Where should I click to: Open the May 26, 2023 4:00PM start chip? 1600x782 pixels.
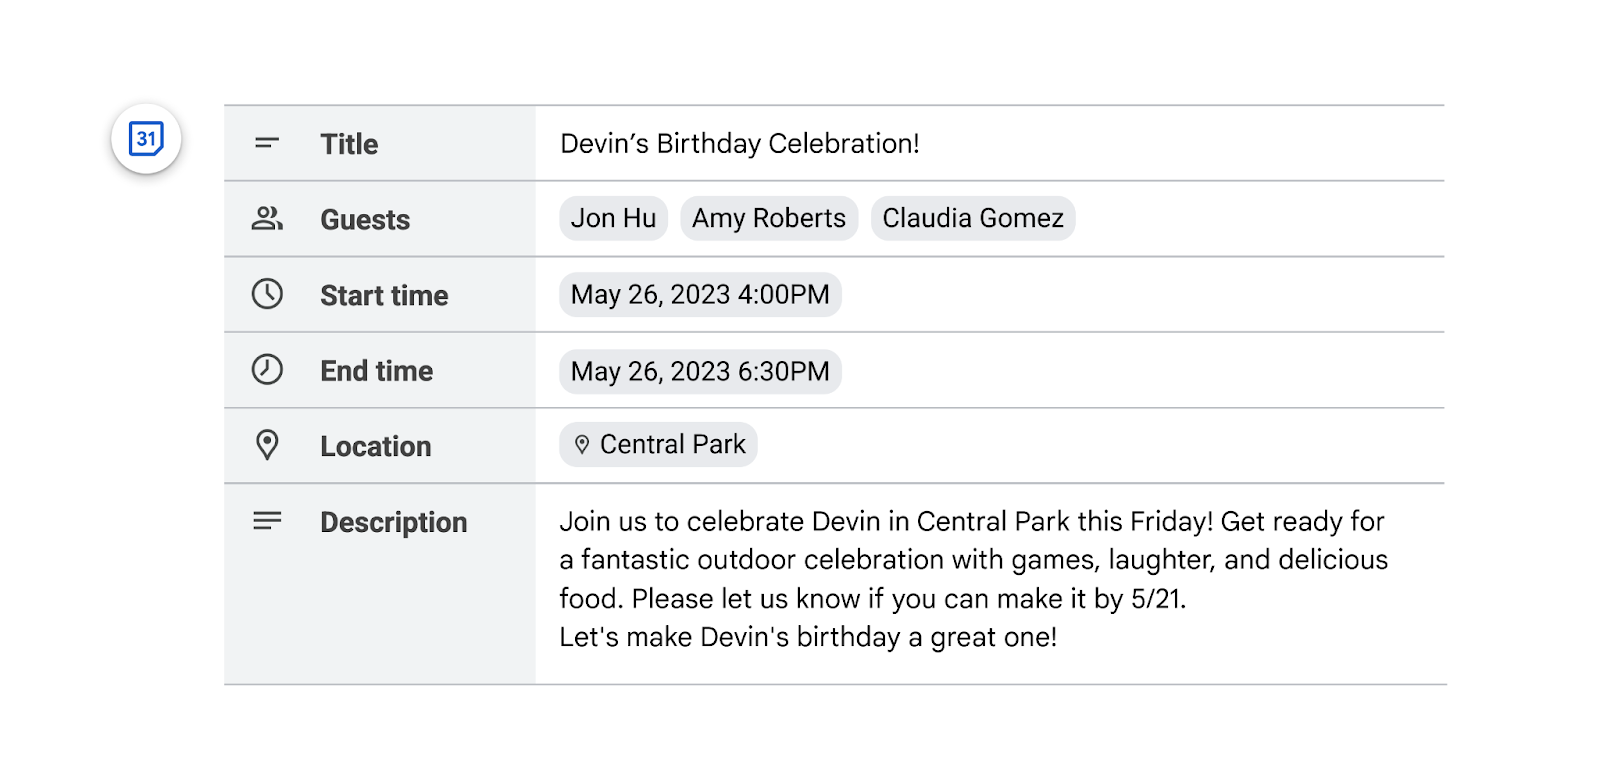(700, 295)
